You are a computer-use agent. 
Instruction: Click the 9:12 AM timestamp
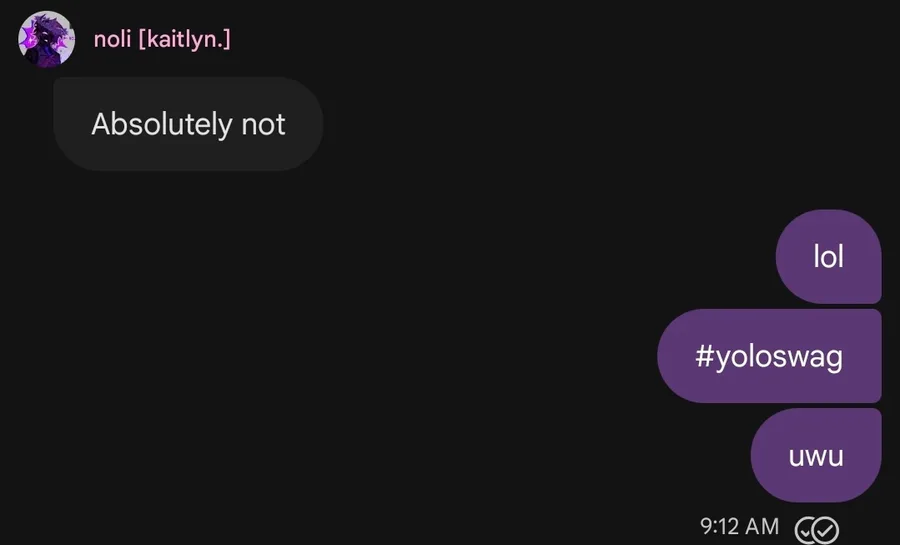click(739, 526)
